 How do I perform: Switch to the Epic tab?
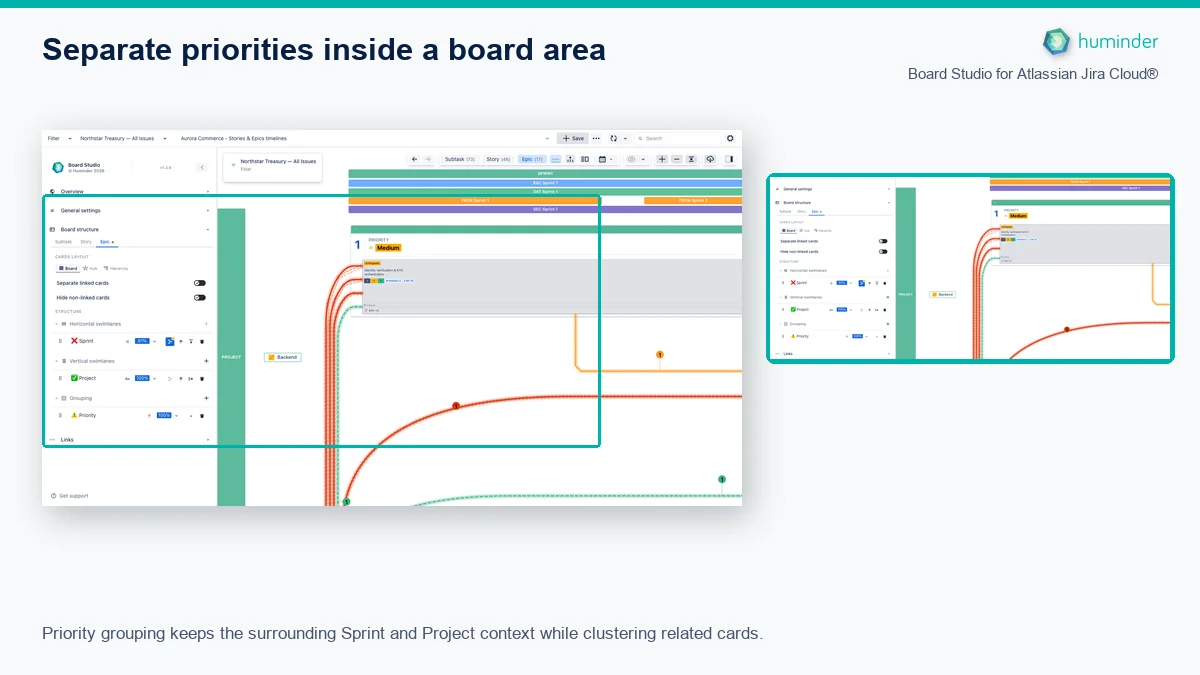(x=106, y=242)
